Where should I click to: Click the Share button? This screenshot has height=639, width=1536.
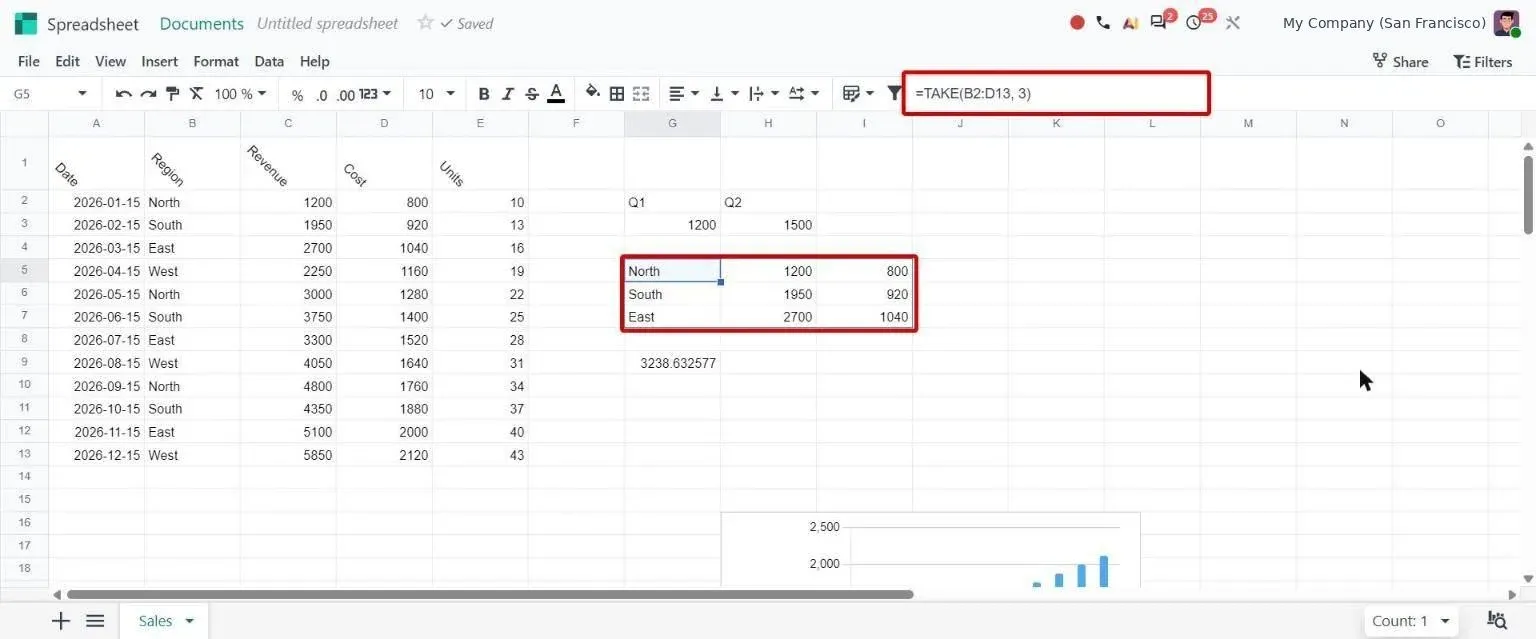pyautogui.click(x=1400, y=62)
